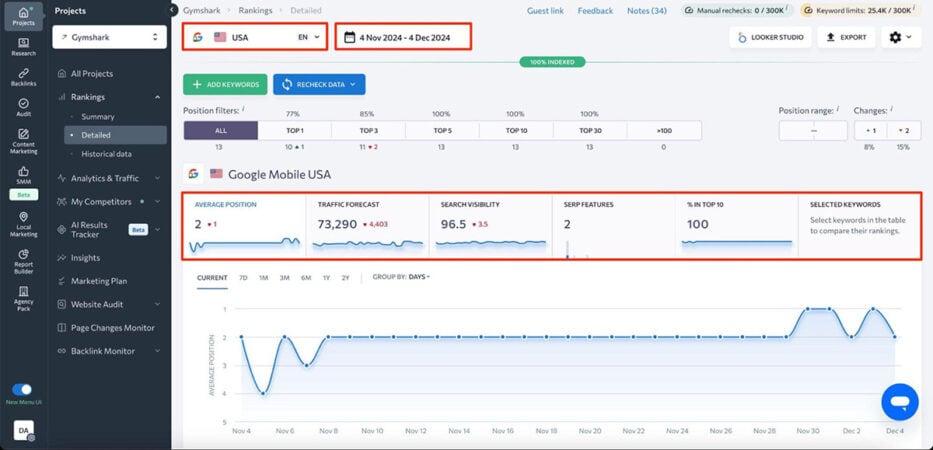
Task: Filter positions by TOP 30
Action: click(590, 130)
